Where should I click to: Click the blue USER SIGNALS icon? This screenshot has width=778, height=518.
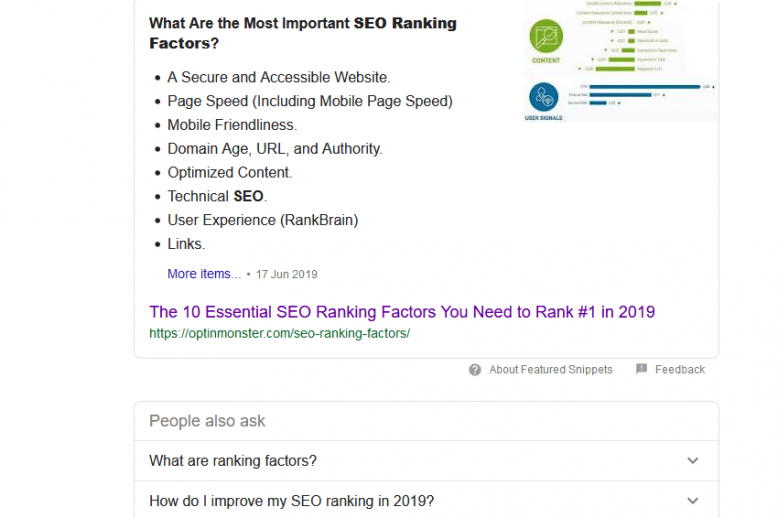click(545, 98)
